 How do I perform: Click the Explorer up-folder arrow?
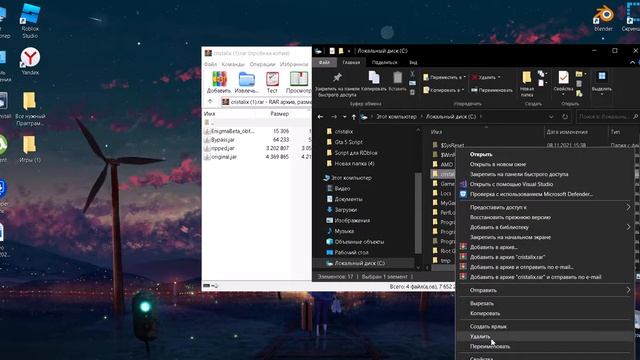click(353, 117)
